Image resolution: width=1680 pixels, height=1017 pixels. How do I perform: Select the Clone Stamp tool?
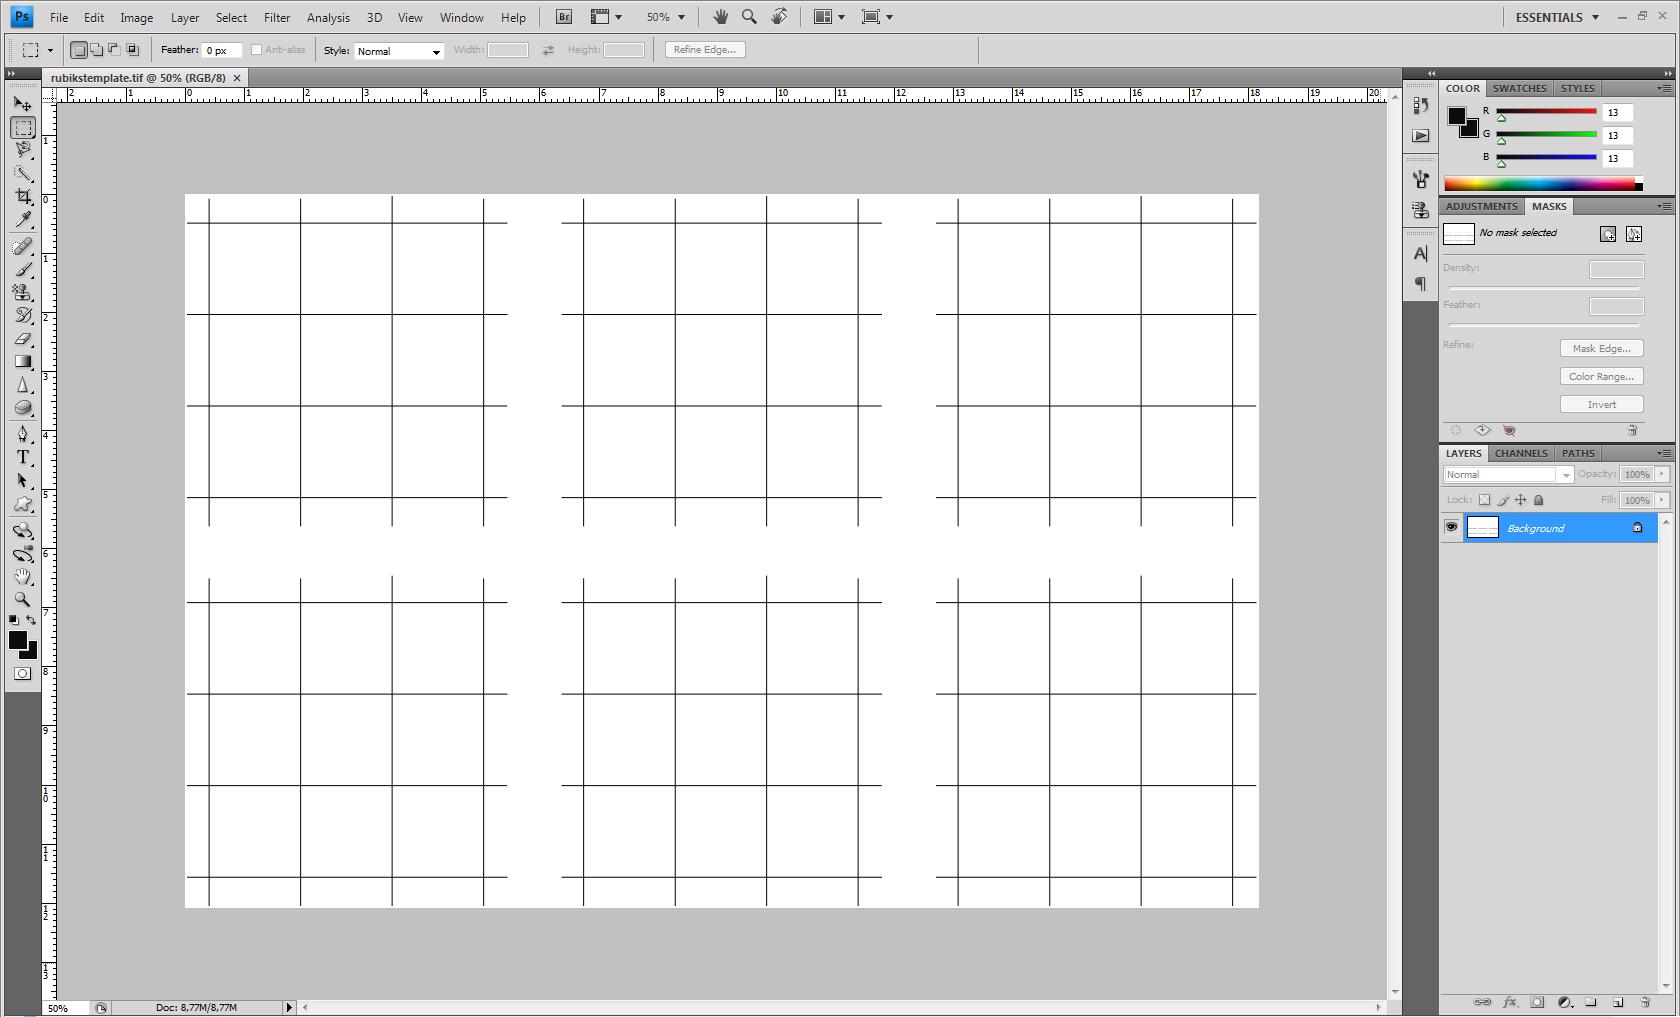point(23,293)
